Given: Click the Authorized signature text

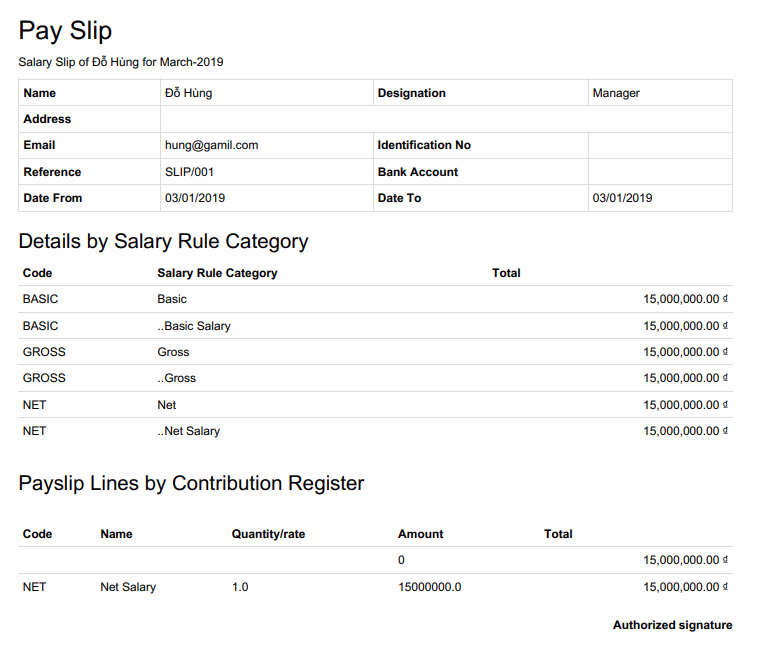Looking at the screenshot, I should click(672, 625).
